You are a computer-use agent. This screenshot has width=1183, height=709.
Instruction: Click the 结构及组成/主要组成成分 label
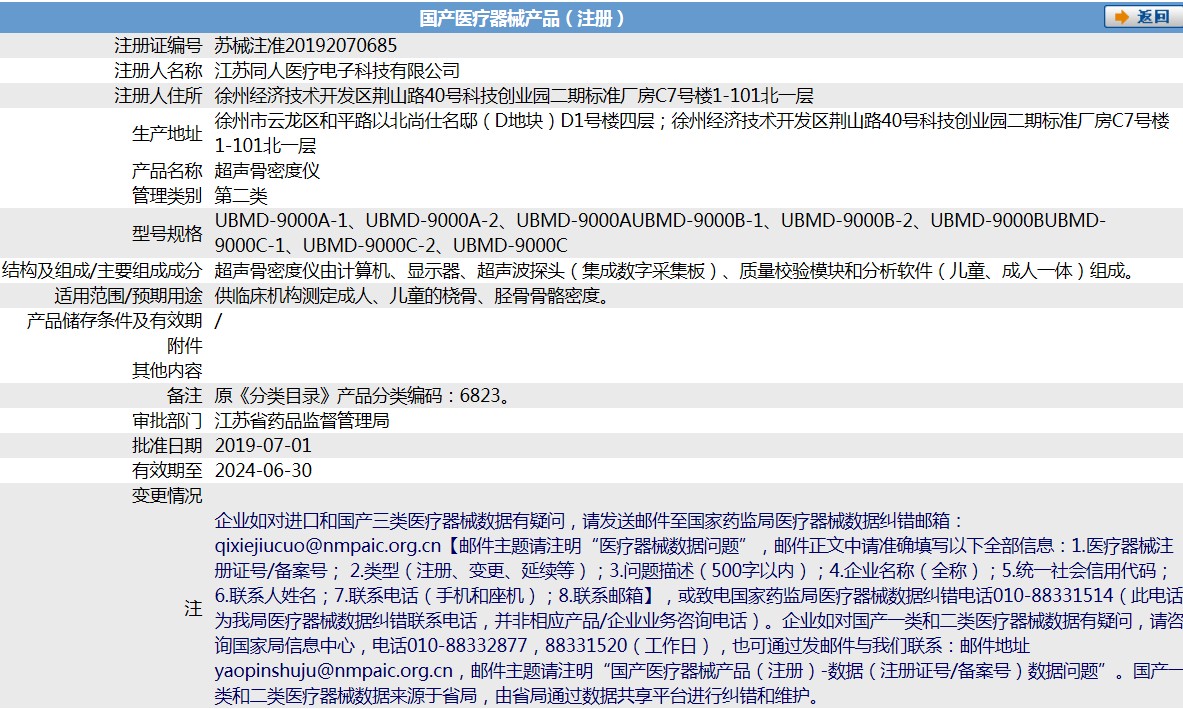(x=103, y=271)
